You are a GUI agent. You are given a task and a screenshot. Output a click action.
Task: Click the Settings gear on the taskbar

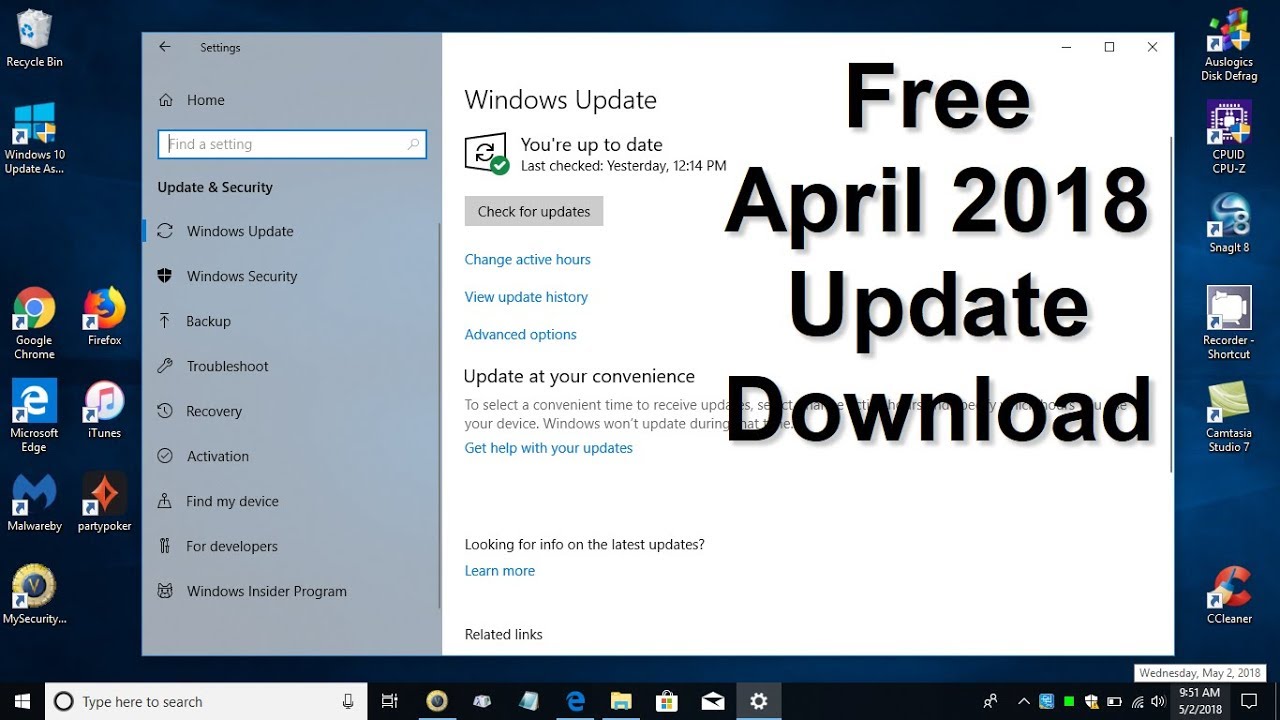coord(759,701)
